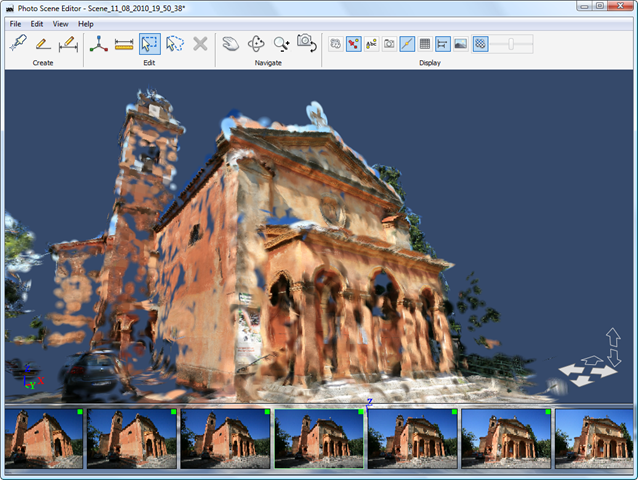638x480 pixels.
Task: Select the yellow ruler measure tool
Action: (124, 43)
